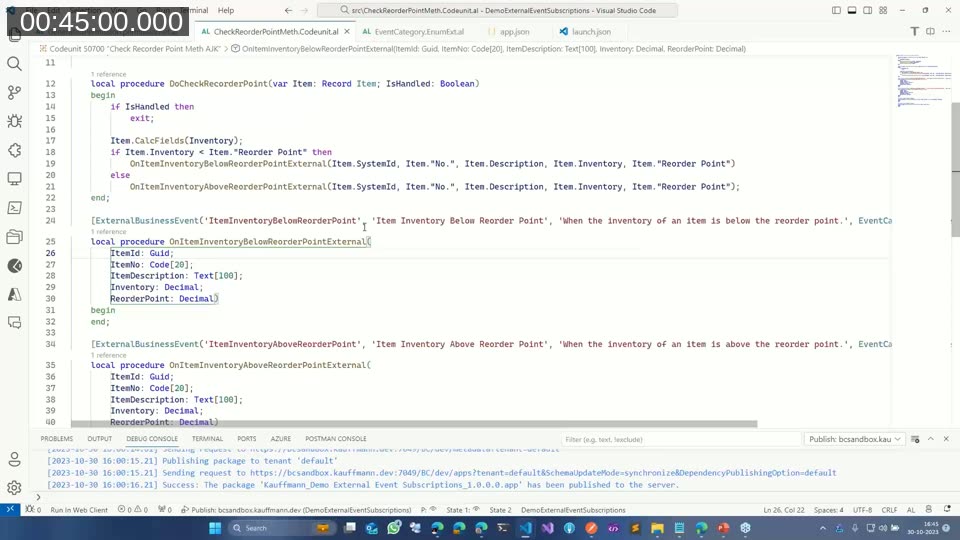960x540 pixels.
Task: Click DemoExternalEventSubscriptions in status bar
Action: click(573, 509)
